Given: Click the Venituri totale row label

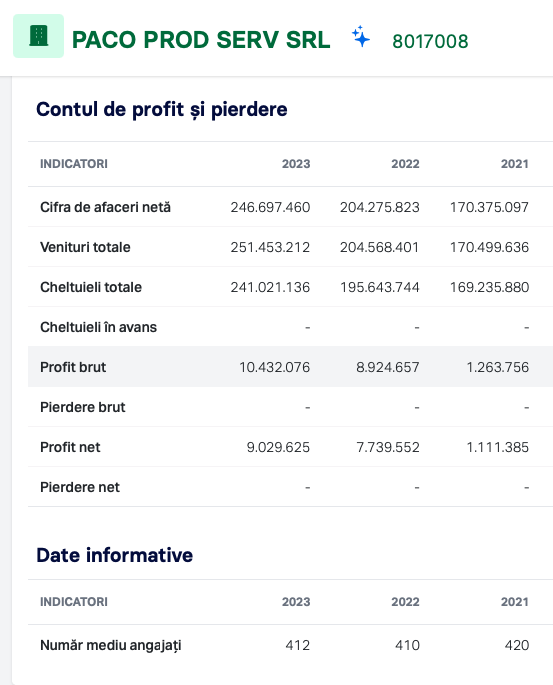Looking at the screenshot, I should (85, 247).
